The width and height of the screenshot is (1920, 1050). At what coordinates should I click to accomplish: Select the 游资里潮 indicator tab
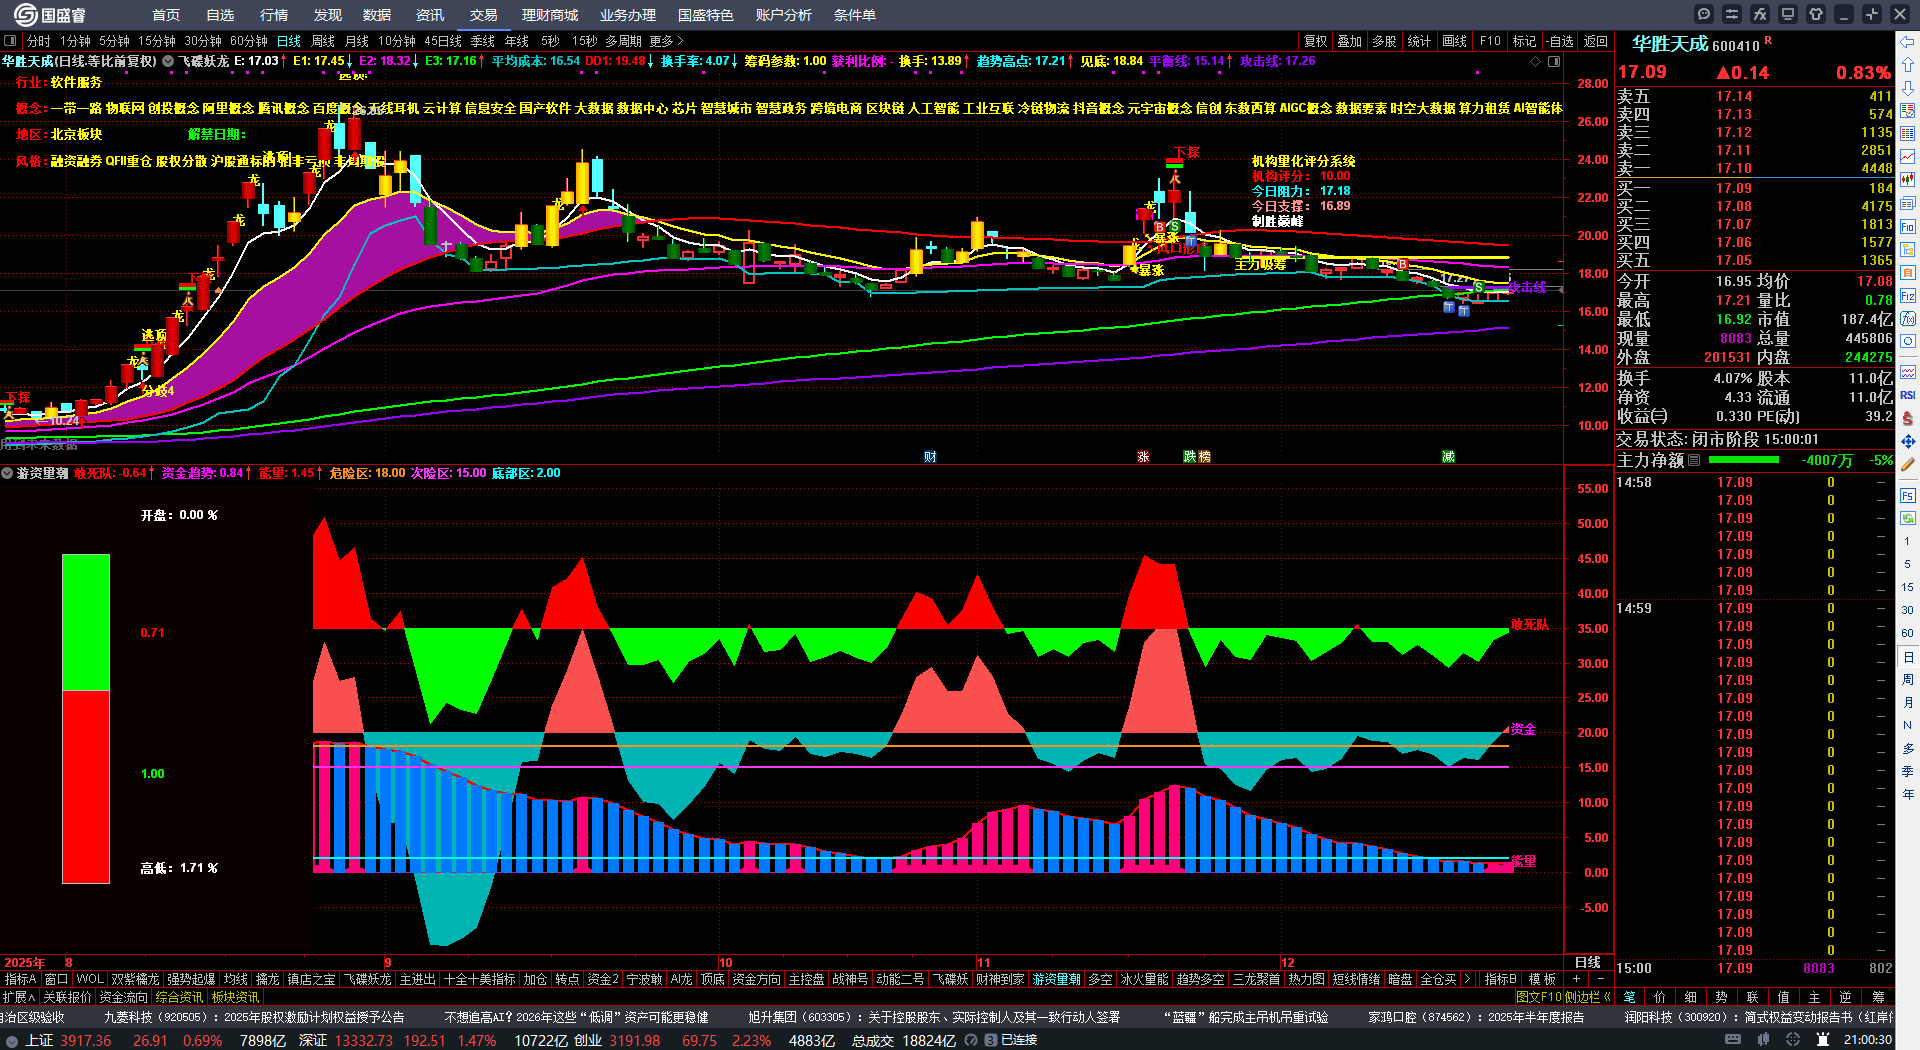coord(1057,979)
